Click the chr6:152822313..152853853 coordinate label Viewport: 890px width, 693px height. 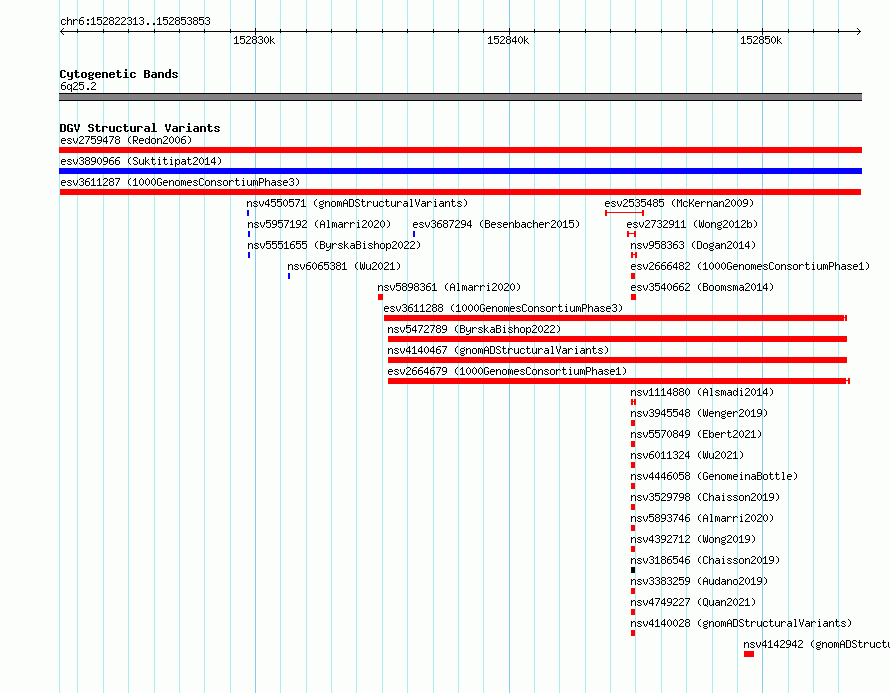click(135, 21)
